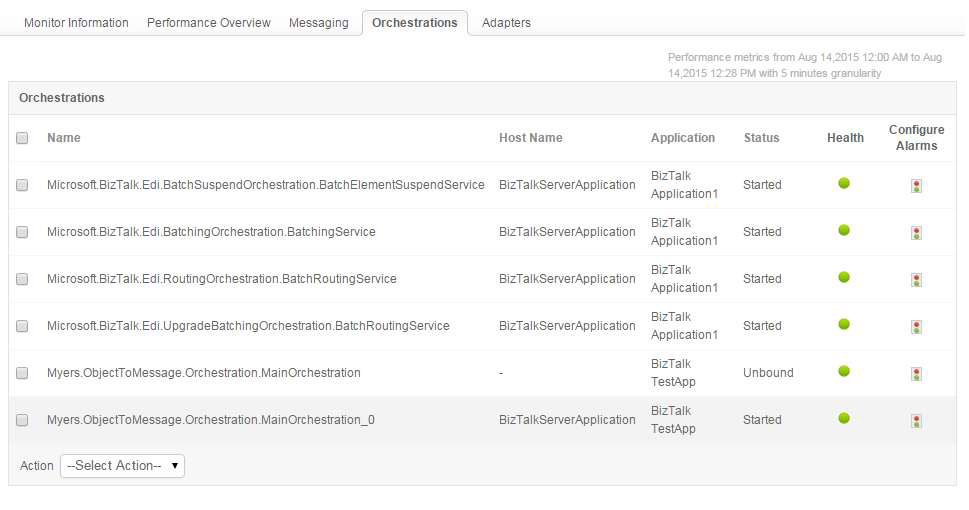This screenshot has height=510, width=969.
Task: Tick checkbox for BatchElementSuspendService orchestration
Action: pos(22,185)
